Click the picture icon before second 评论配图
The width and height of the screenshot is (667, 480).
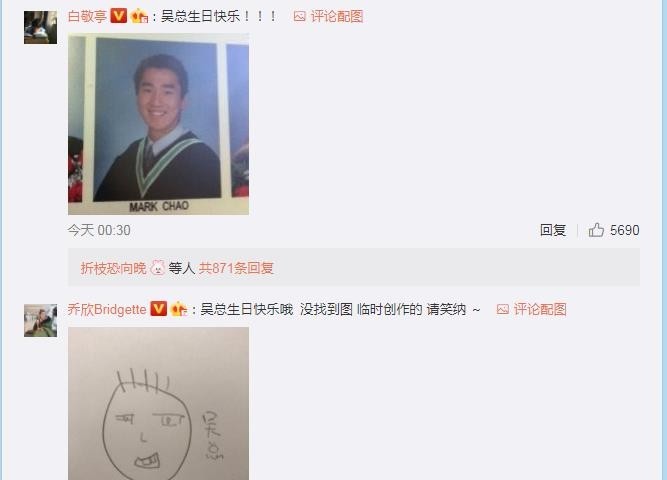coord(502,309)
